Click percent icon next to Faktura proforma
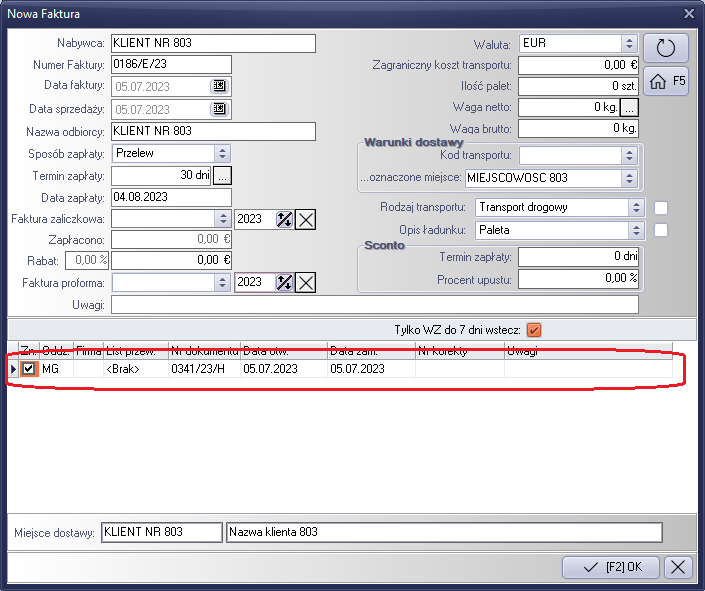The image size is (705, 591). pyautogui.click(x=284, y=283)
